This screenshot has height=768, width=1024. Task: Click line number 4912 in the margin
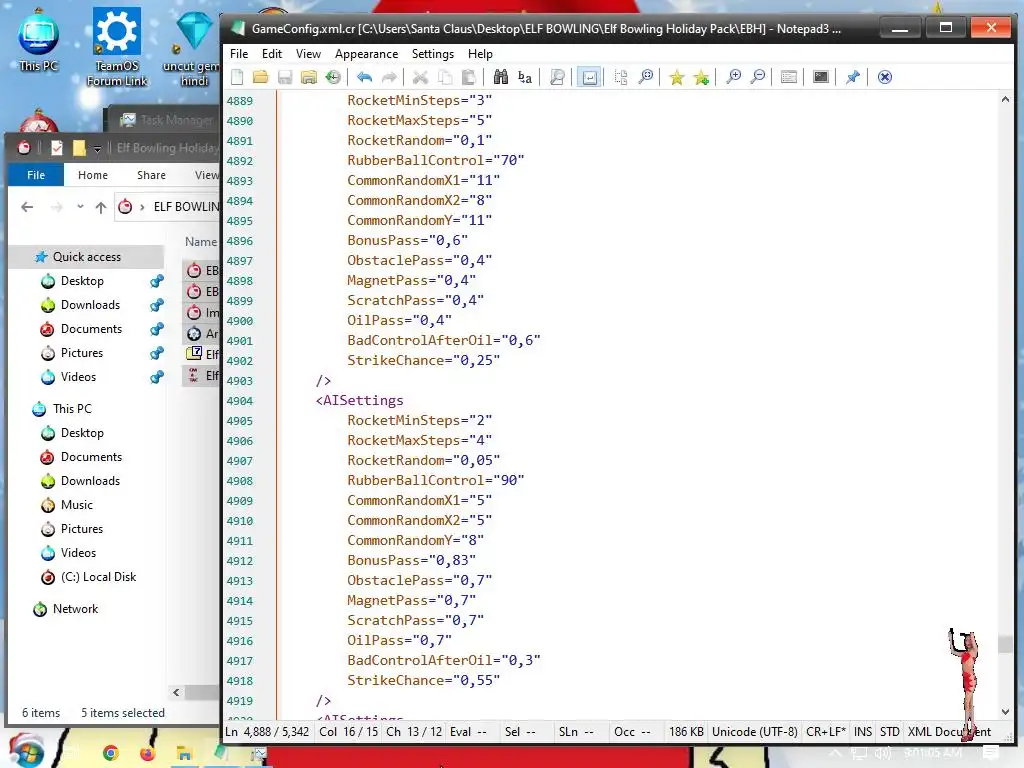pos(240,561)
